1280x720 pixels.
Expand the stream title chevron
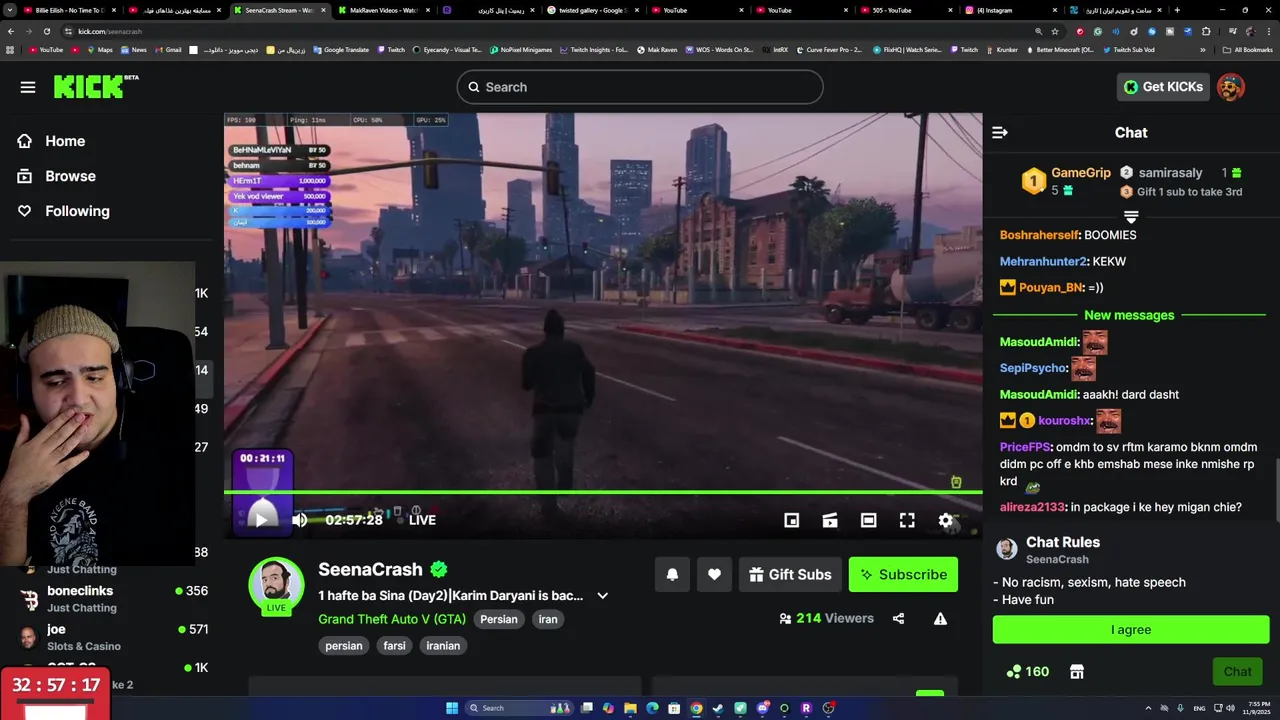[602, 595]
